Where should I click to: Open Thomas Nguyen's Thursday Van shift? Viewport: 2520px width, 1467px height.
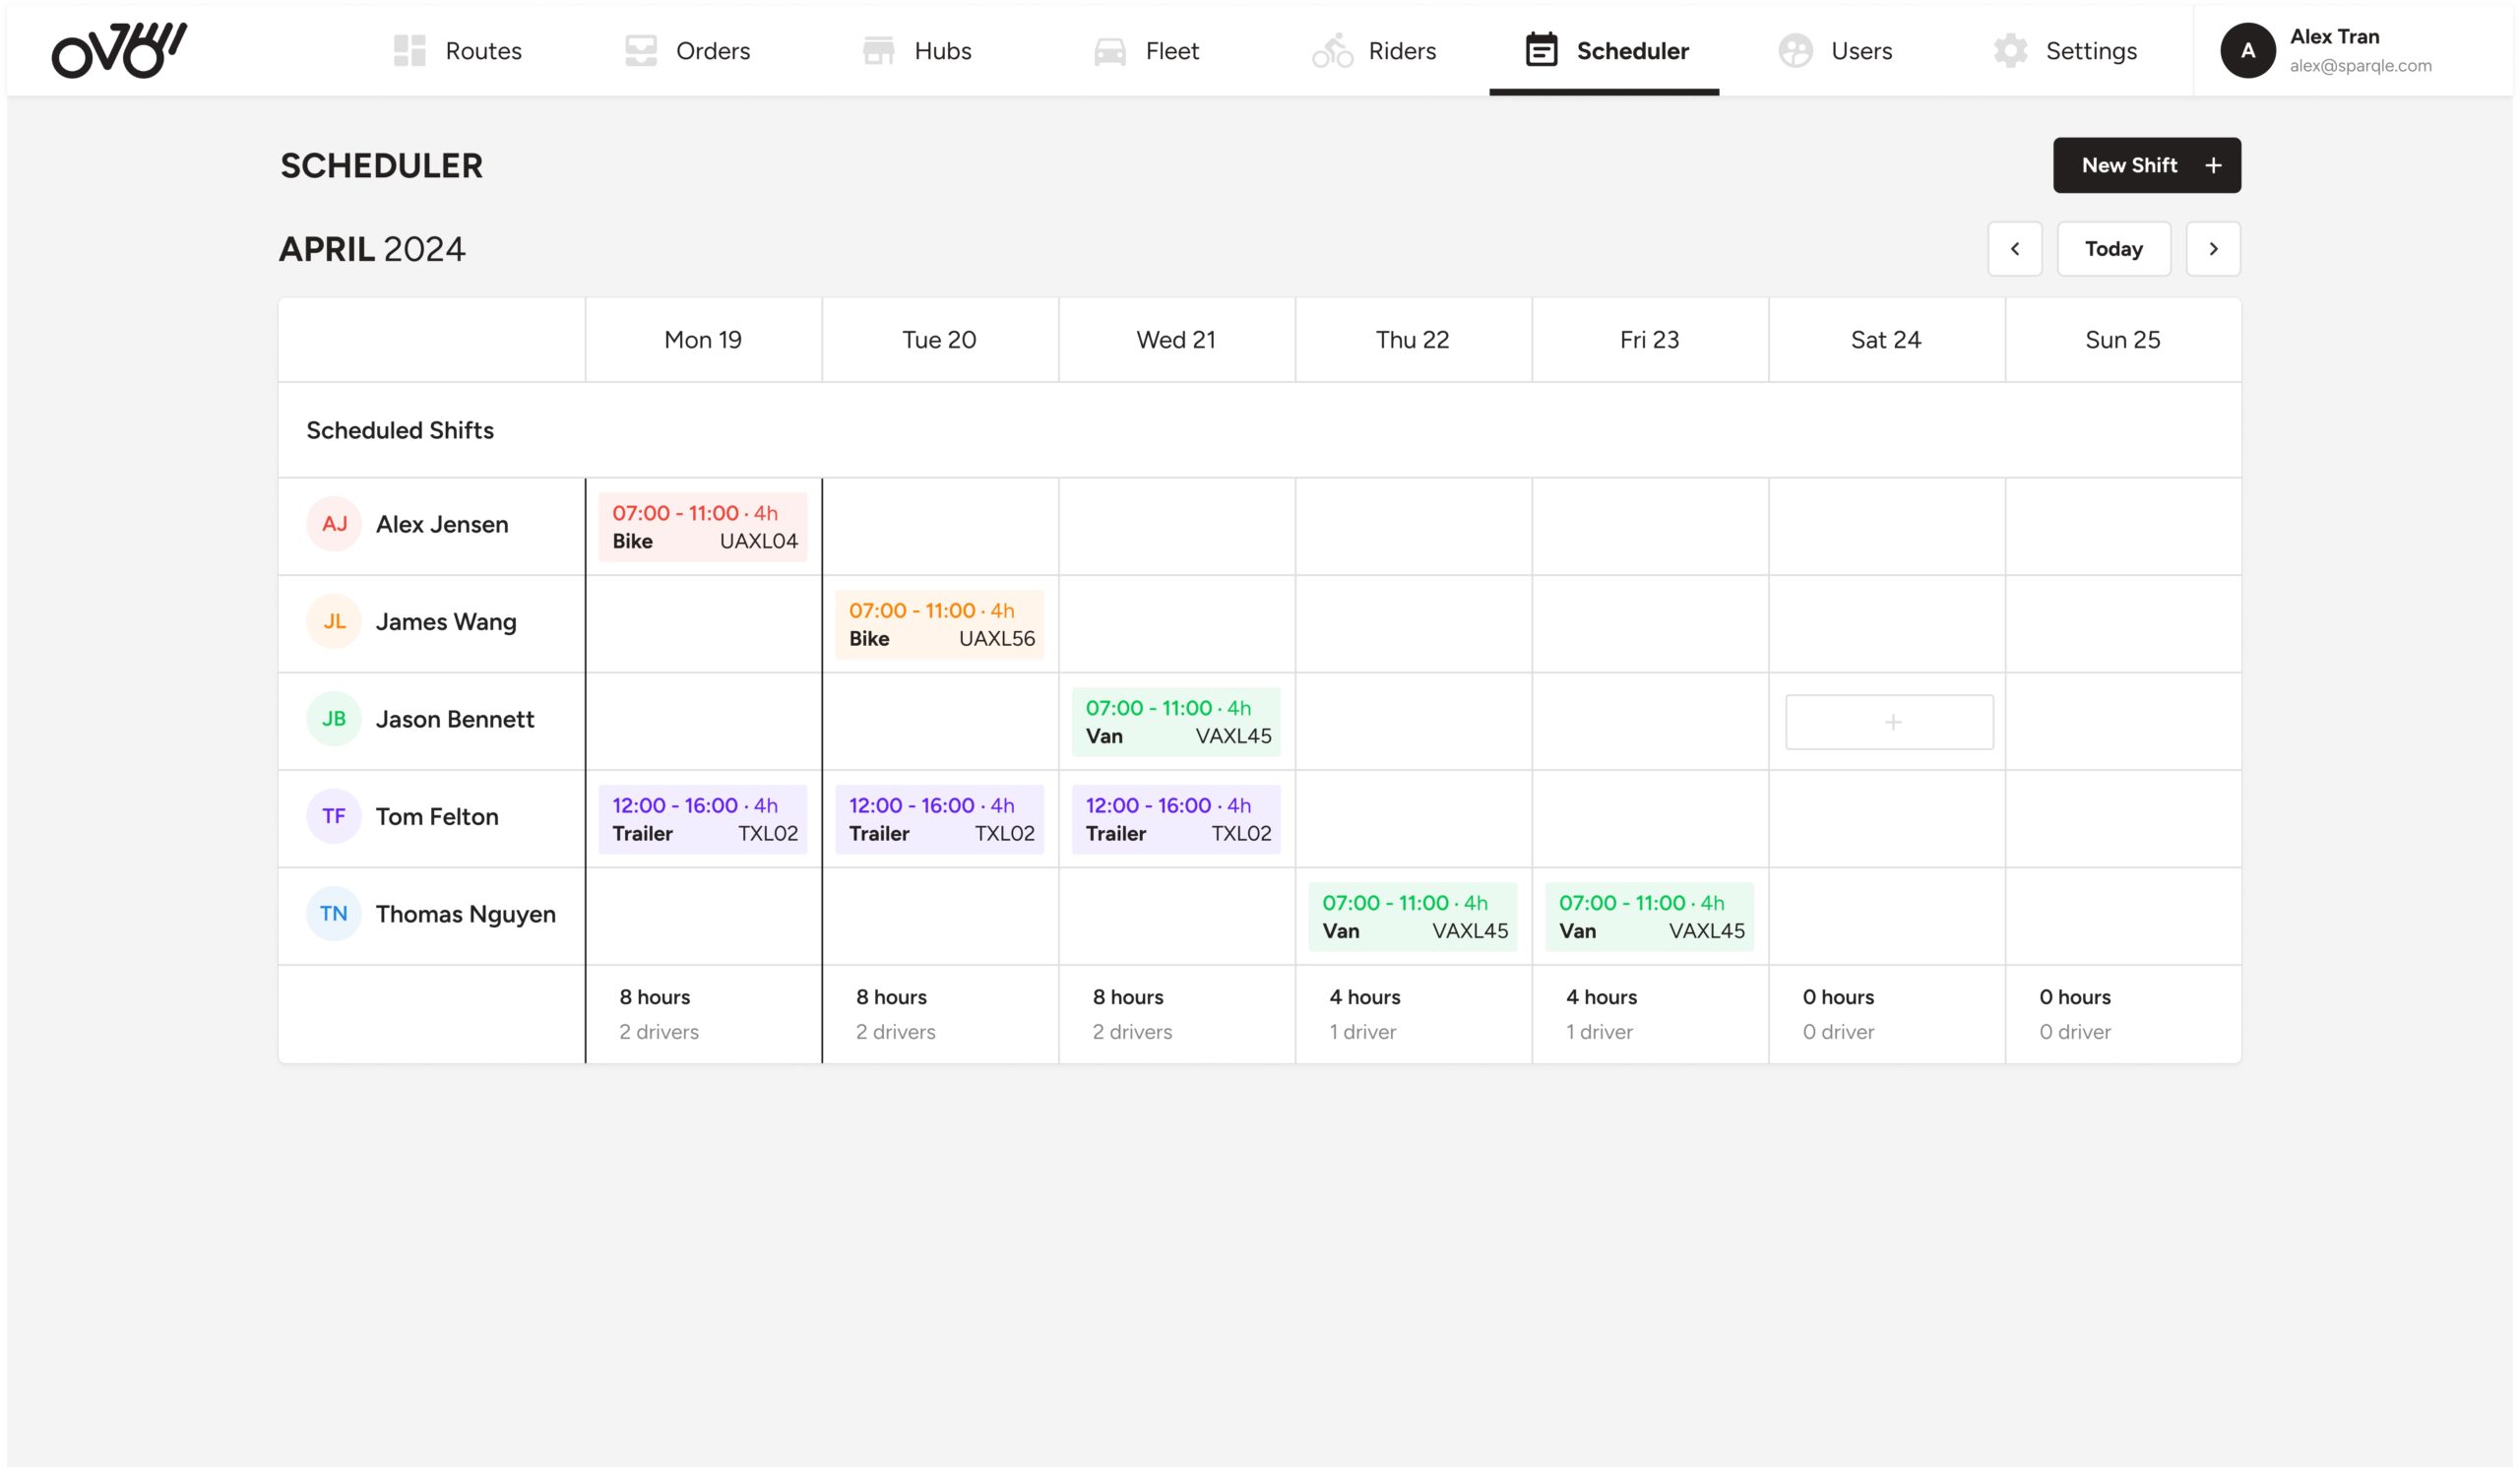[x=1412, y=916]
